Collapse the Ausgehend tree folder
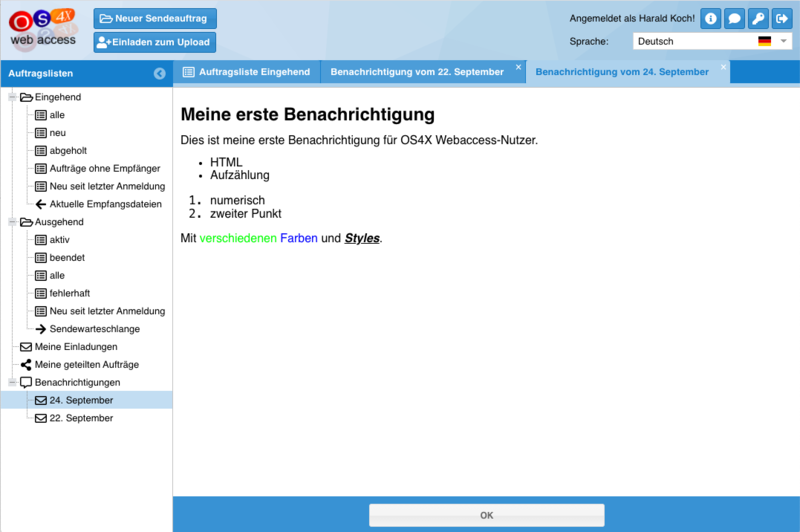The width and height of the screenshot is (800, 532). pos(12,222)
